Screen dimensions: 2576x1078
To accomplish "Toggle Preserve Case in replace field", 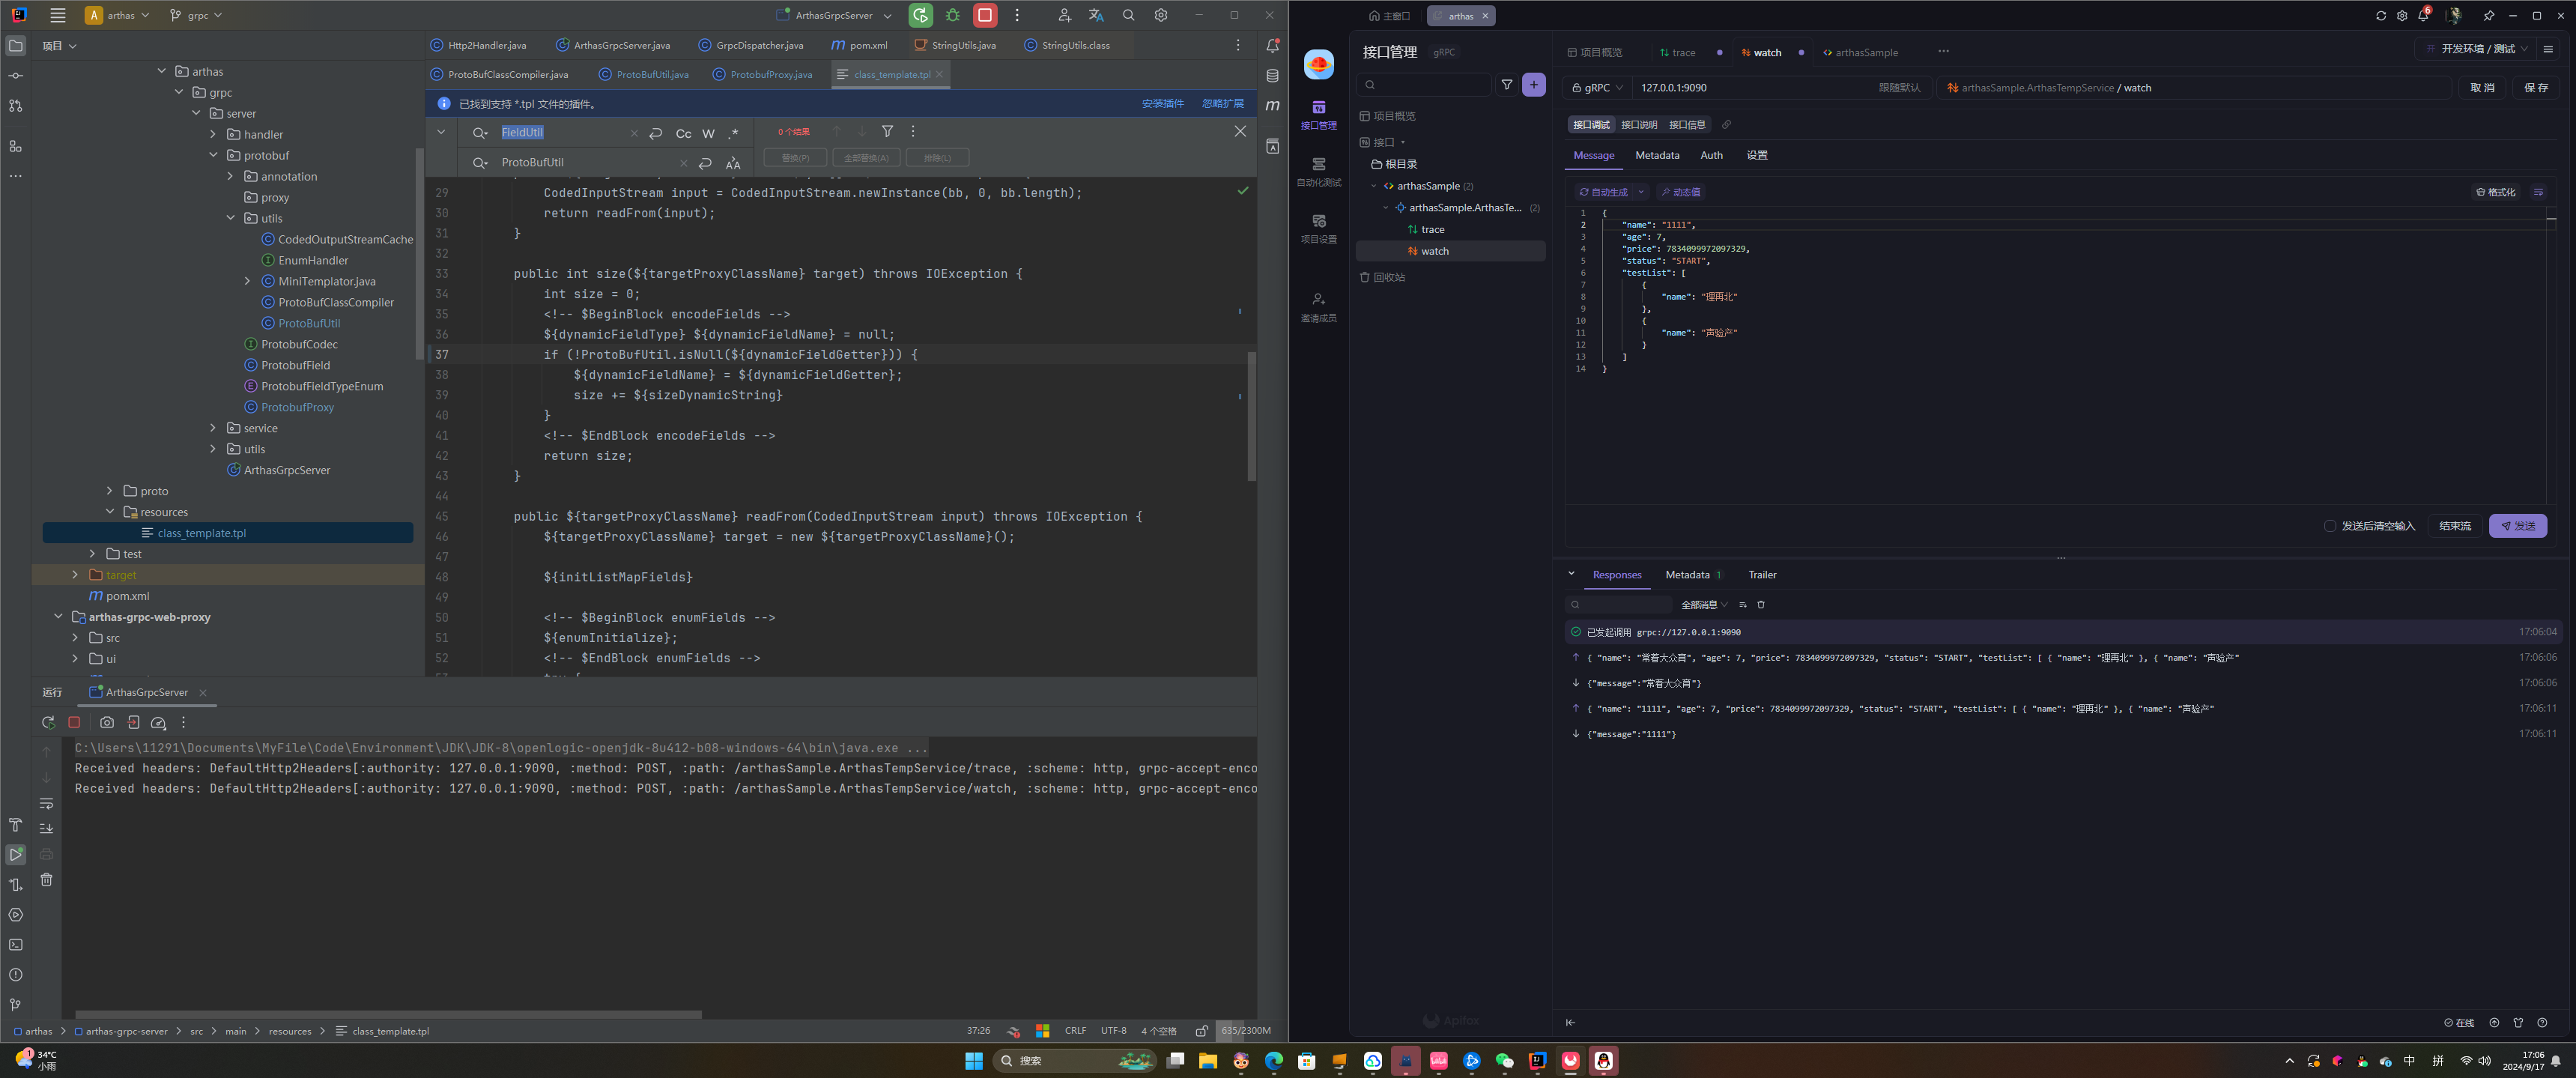I will point(733,163).
